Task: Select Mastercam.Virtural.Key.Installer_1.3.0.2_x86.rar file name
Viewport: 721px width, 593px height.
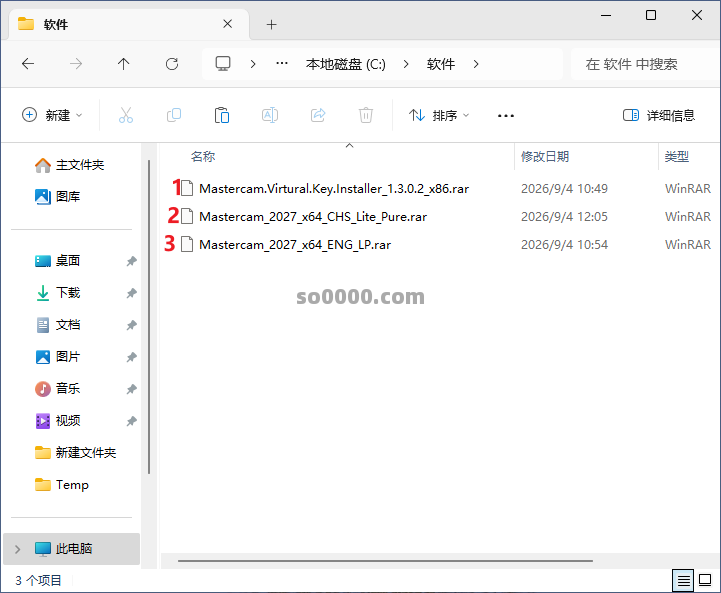Action: click(x=334, y=188)
